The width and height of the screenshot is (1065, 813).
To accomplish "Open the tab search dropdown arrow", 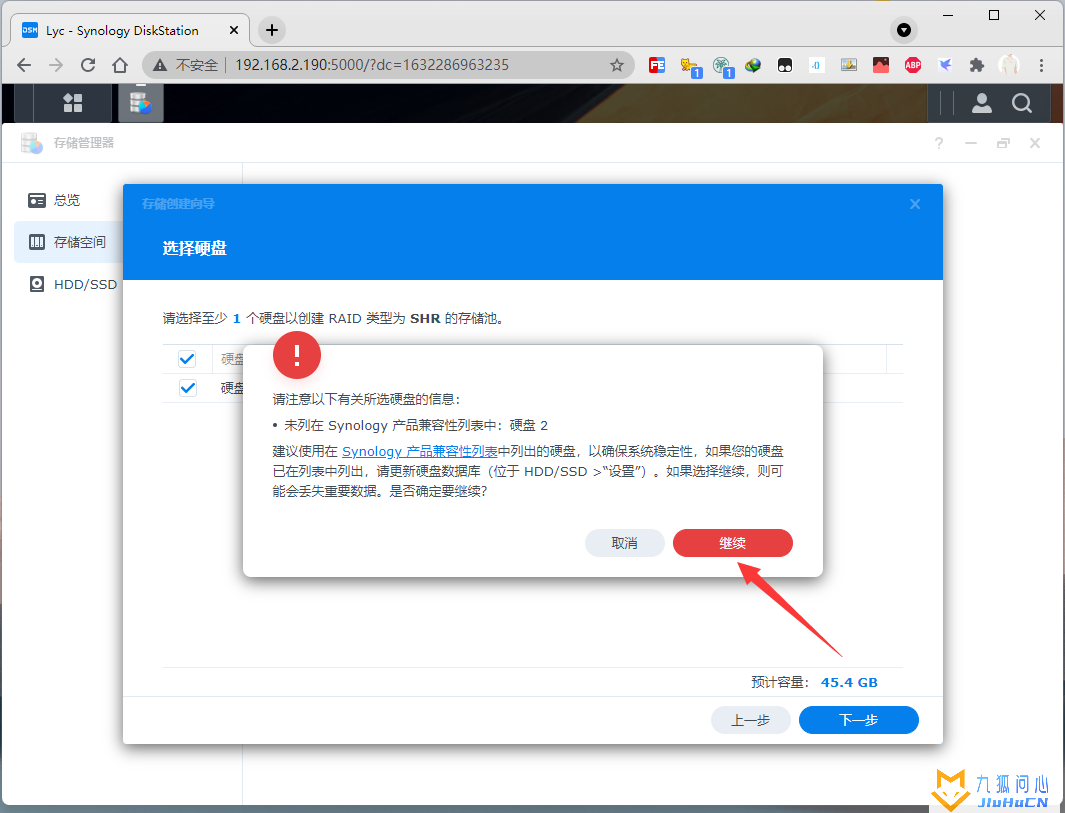I will tap(903, 30).
